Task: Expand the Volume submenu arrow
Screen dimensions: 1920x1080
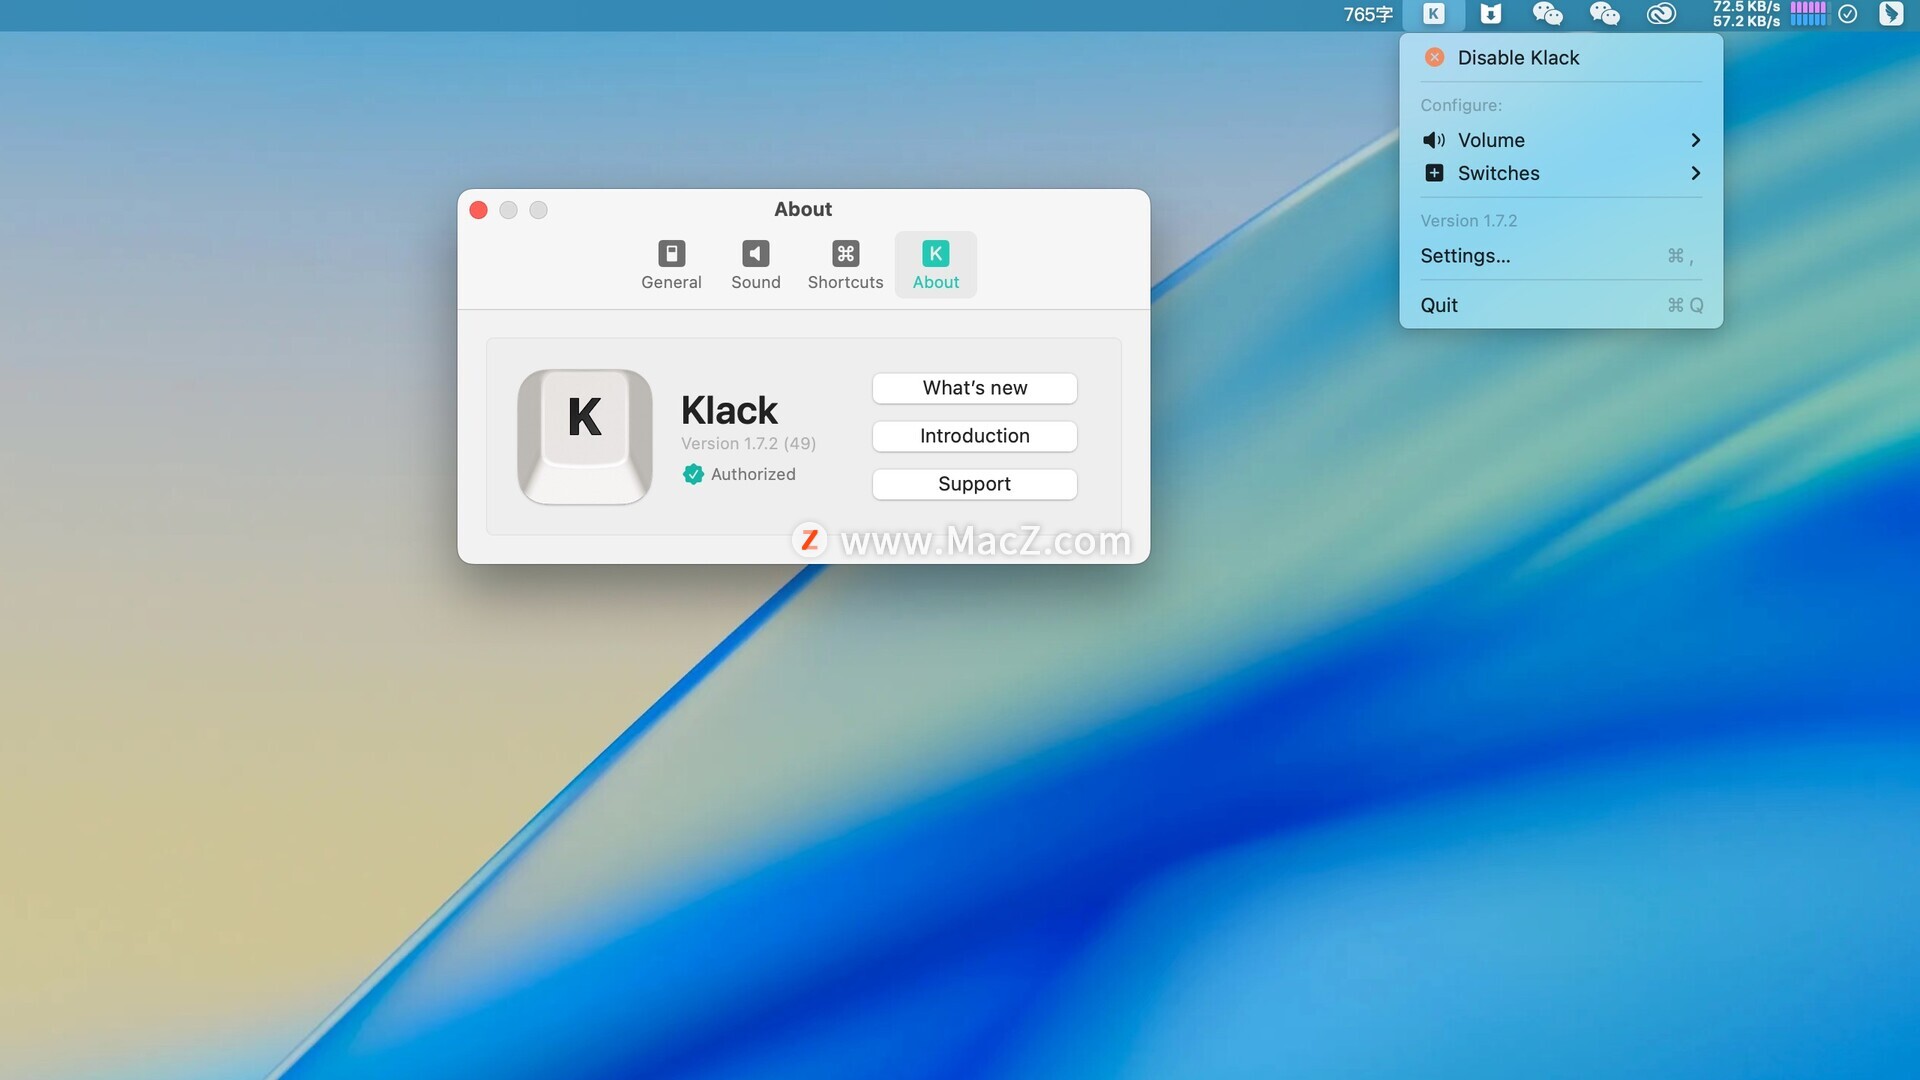Action: pyautogui.click(x=1695, y=140)
